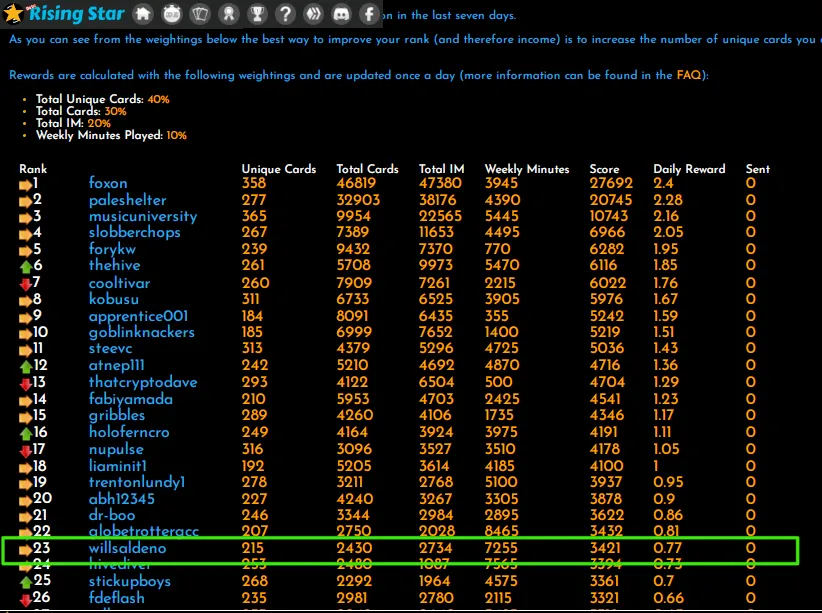Viewport: 822px width, 613px height.
Task: Open goblinknackers player link
Action: pyautogui.click(x=142, y=332)
